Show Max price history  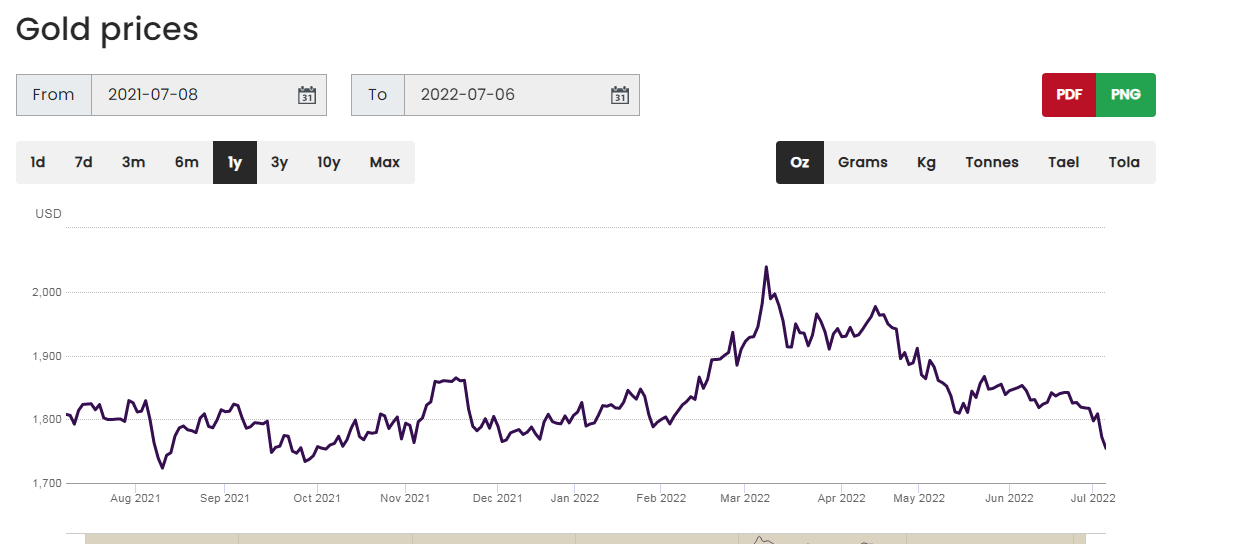point(385,162)
